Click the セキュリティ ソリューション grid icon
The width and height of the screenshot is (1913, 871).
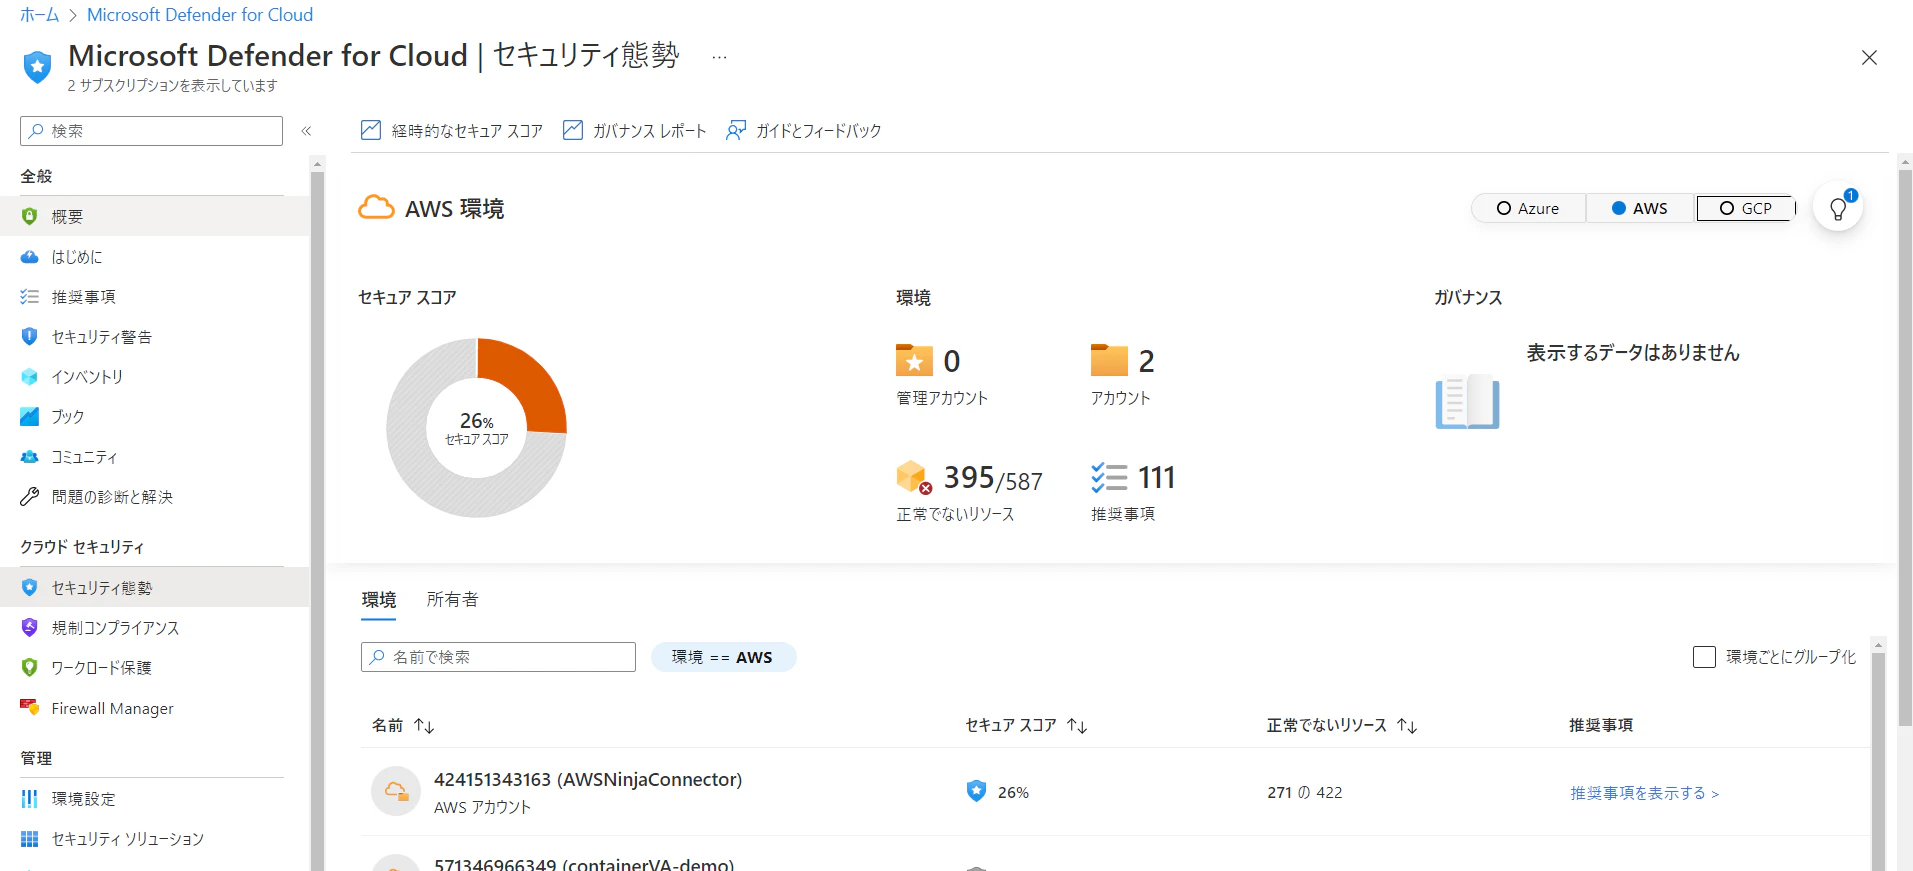(30, 839)
